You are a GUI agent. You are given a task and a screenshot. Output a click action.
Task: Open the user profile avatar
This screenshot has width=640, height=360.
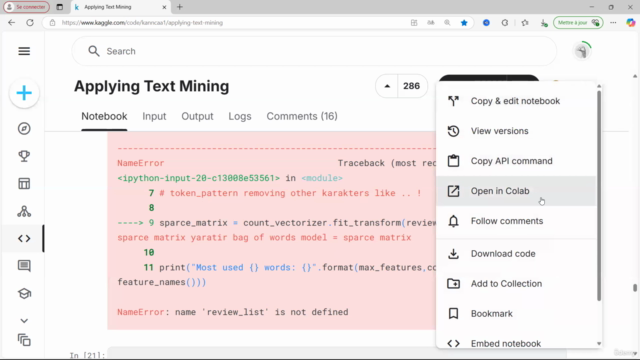pos(582,51)
